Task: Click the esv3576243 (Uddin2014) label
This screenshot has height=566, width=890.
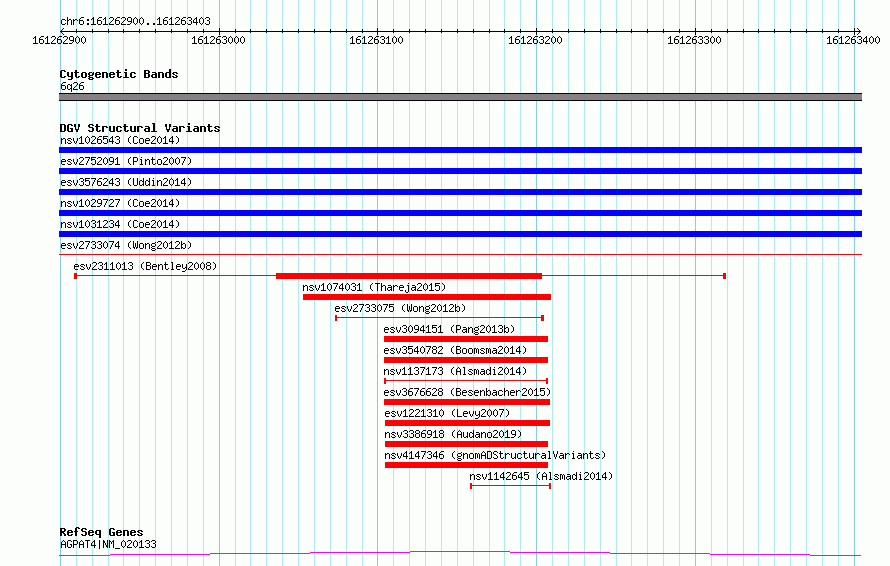Action: click(126, 182)
